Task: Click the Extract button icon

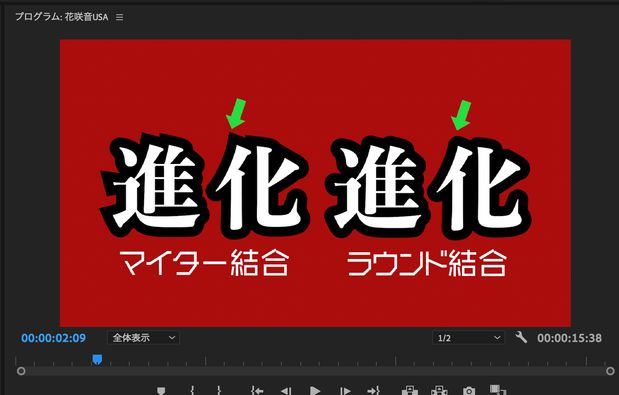Action: 439,390
